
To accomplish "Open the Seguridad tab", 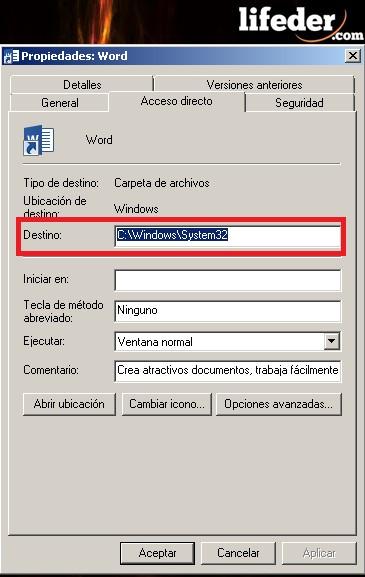I will coord(300,102).
